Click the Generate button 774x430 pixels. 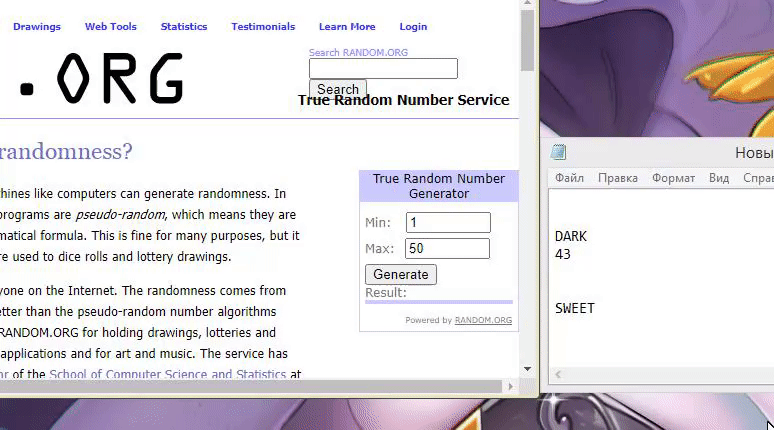coord(401,274)
